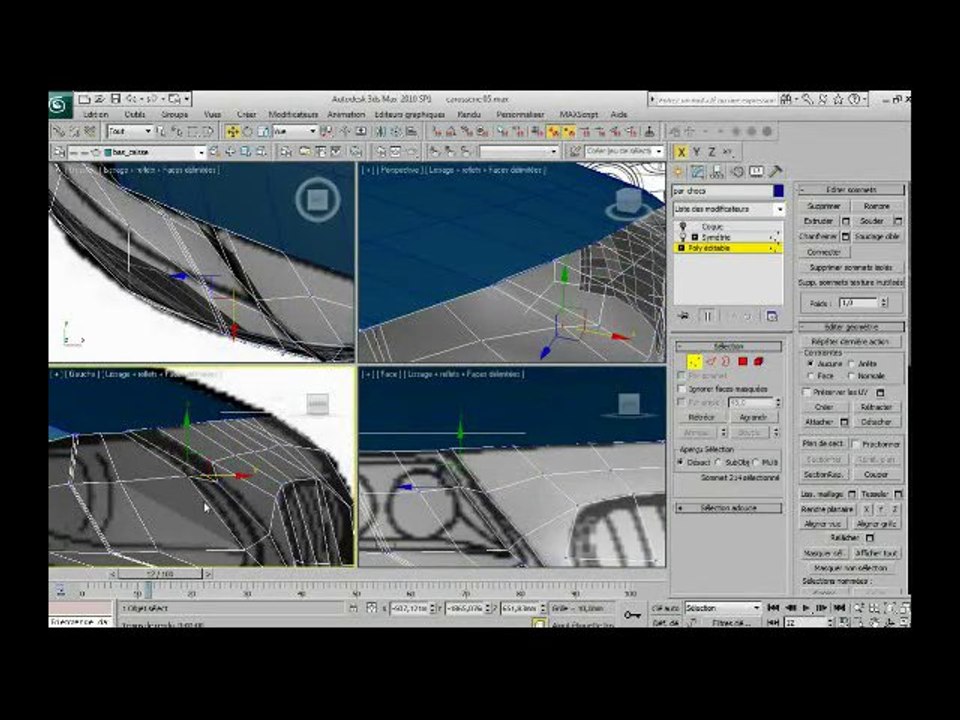The width and height of the screenshot is (960, 720).
Task: Select the Move transform tool
Action: (232, 131)
